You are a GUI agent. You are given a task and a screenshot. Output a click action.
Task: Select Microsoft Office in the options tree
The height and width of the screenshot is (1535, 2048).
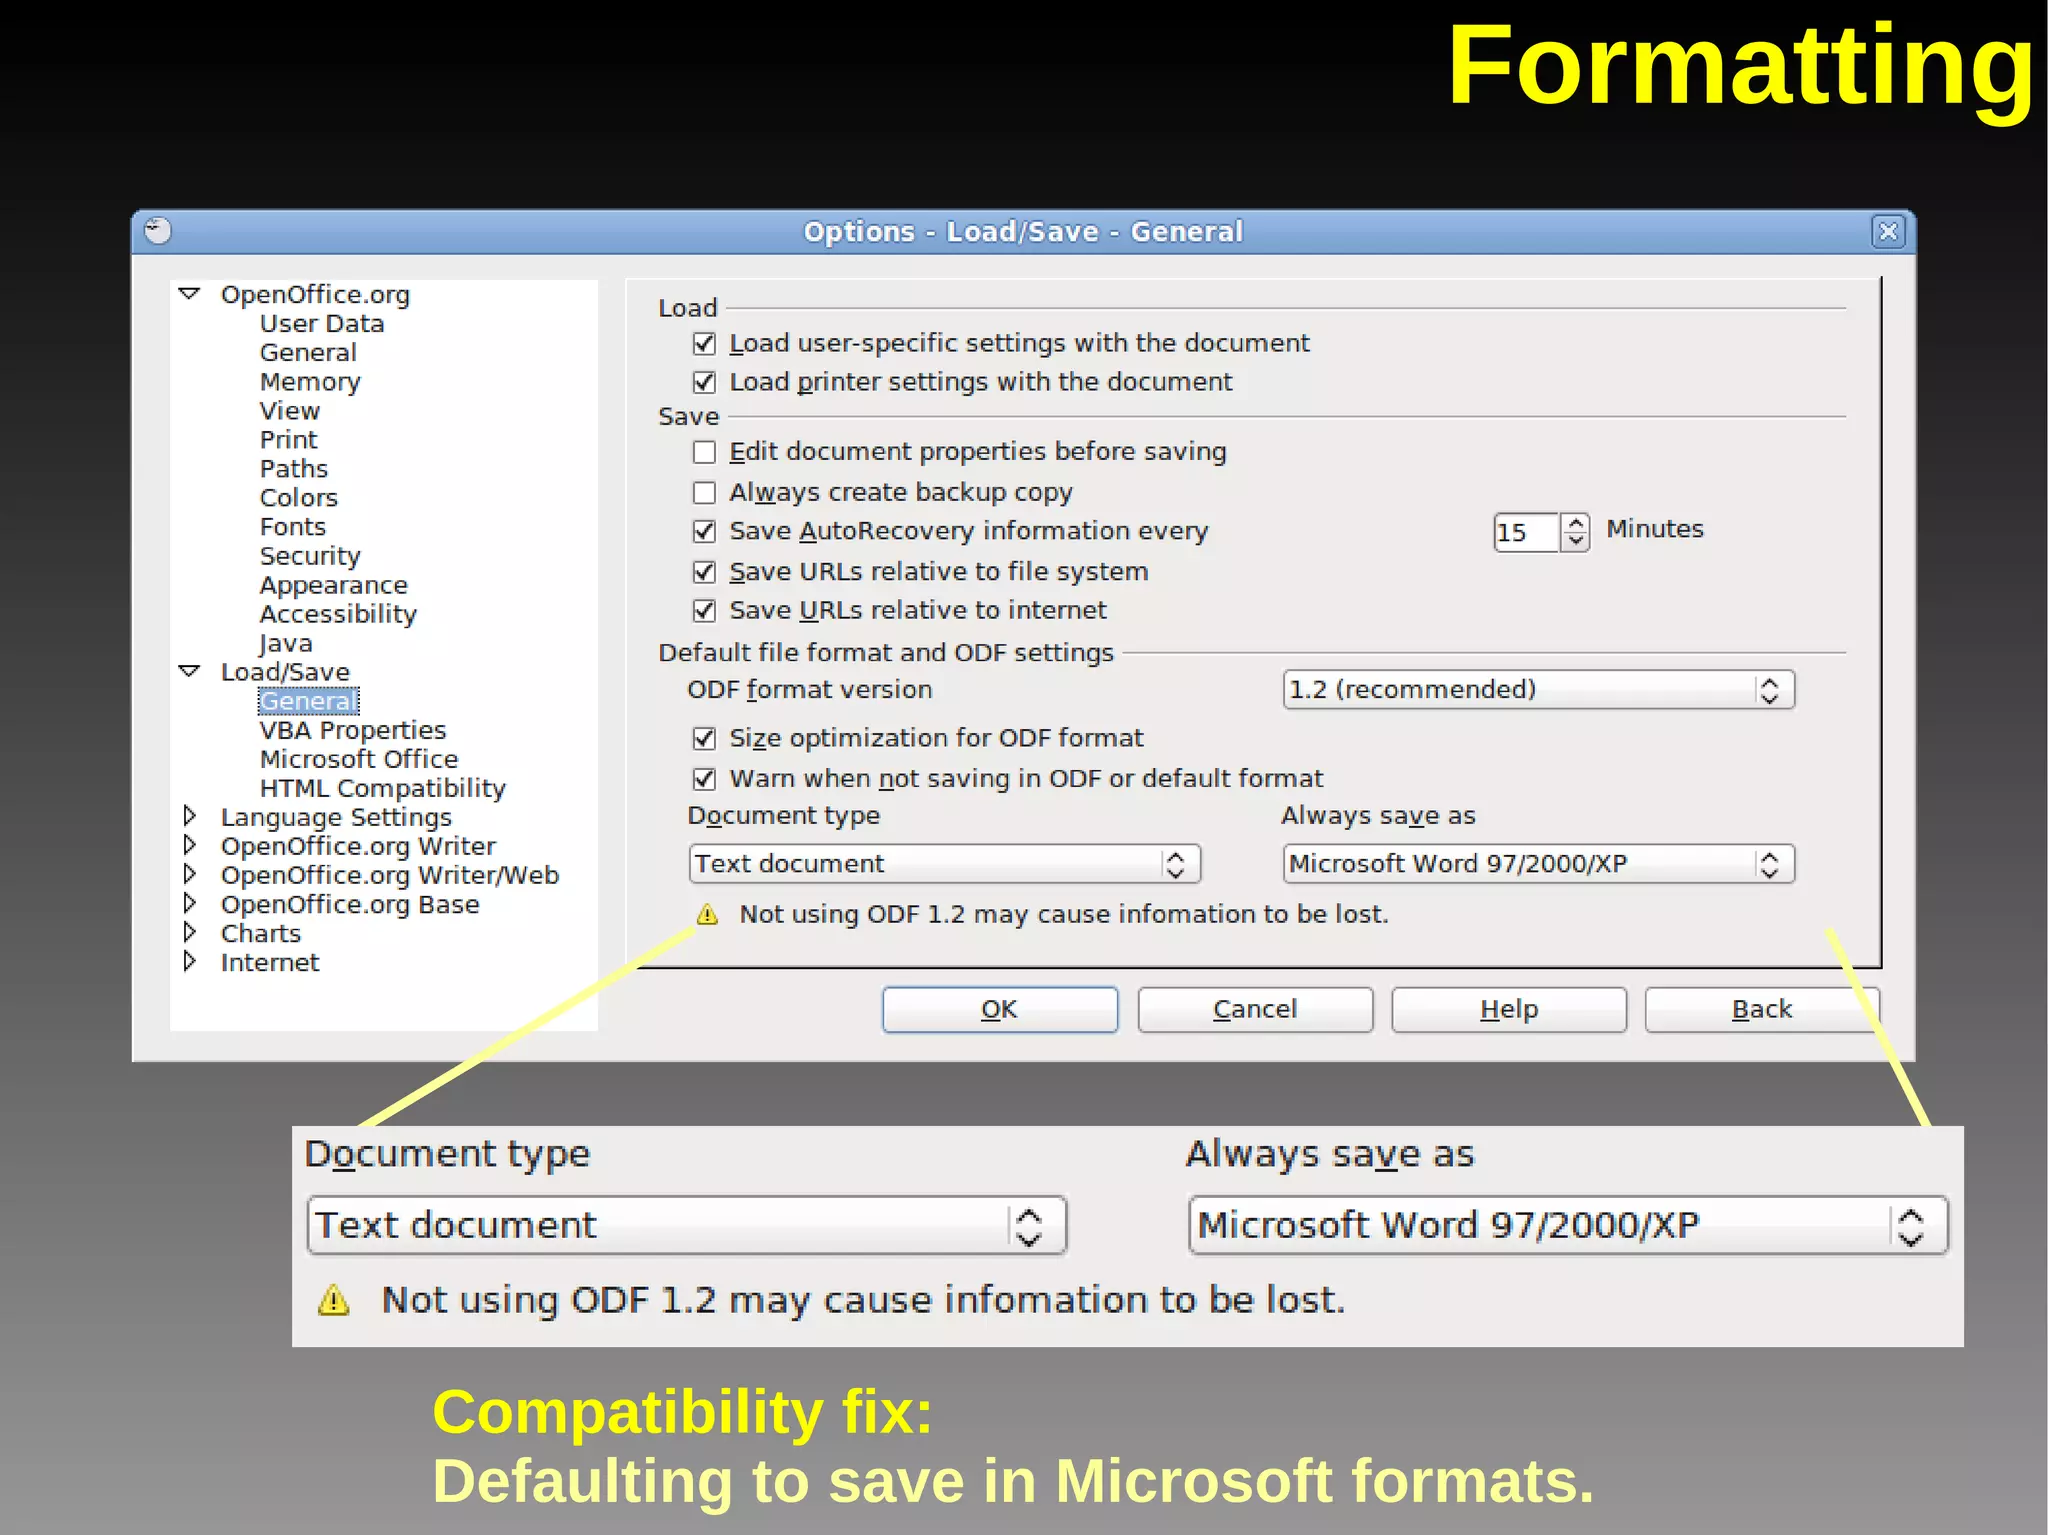358,759
